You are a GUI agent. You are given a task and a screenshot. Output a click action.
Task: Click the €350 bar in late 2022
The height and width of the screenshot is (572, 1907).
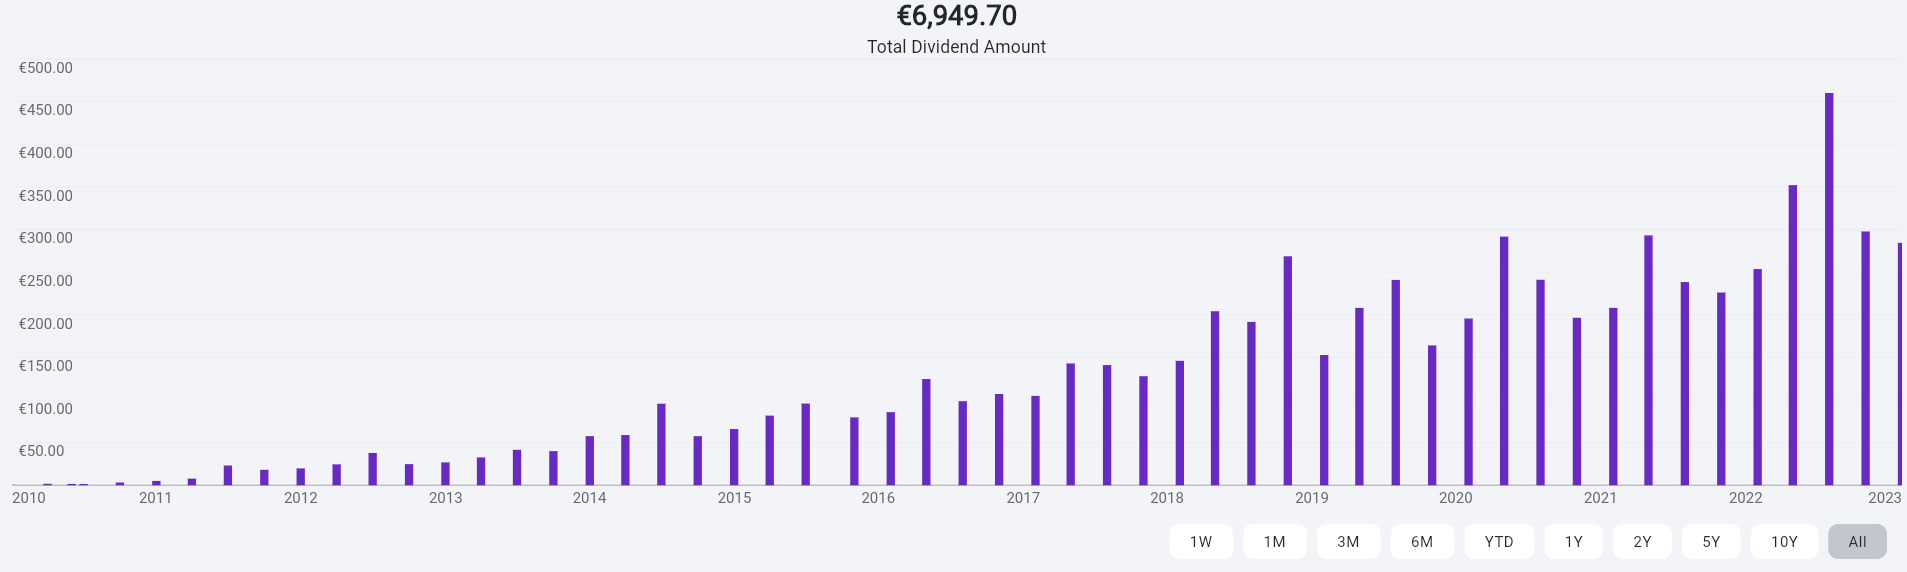point(1793,335)
